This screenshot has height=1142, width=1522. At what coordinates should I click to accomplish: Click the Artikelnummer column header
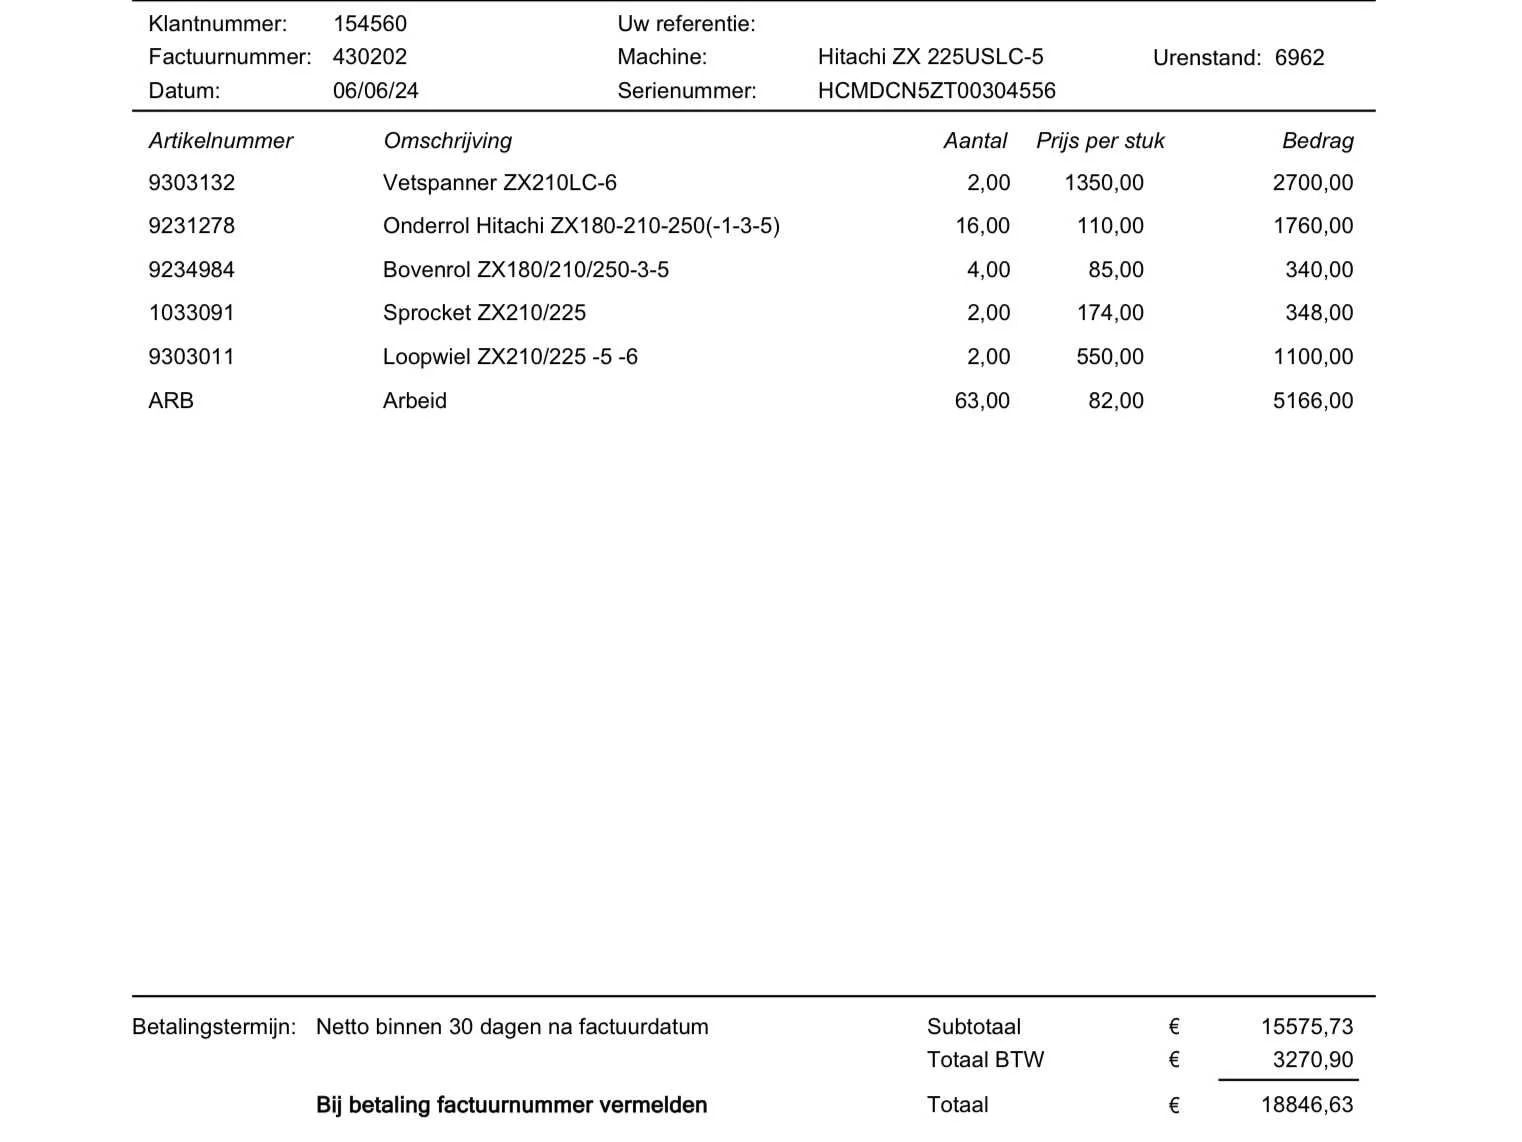(x=220, y=141)
